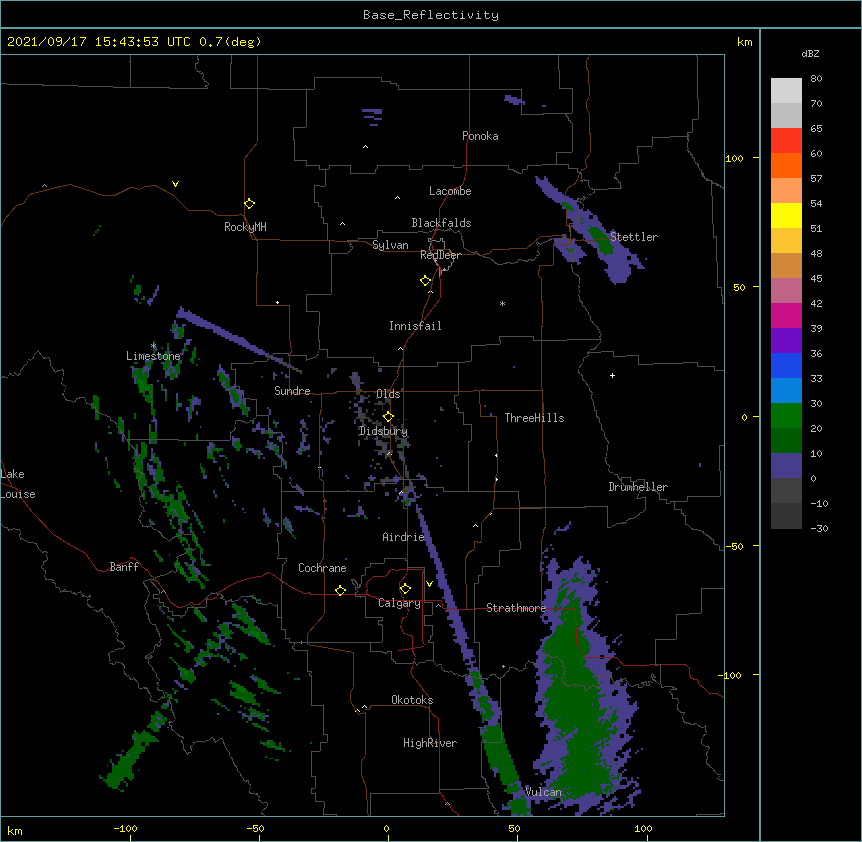
Task: Click the Cochrane city label
Action: click(322, 568)
